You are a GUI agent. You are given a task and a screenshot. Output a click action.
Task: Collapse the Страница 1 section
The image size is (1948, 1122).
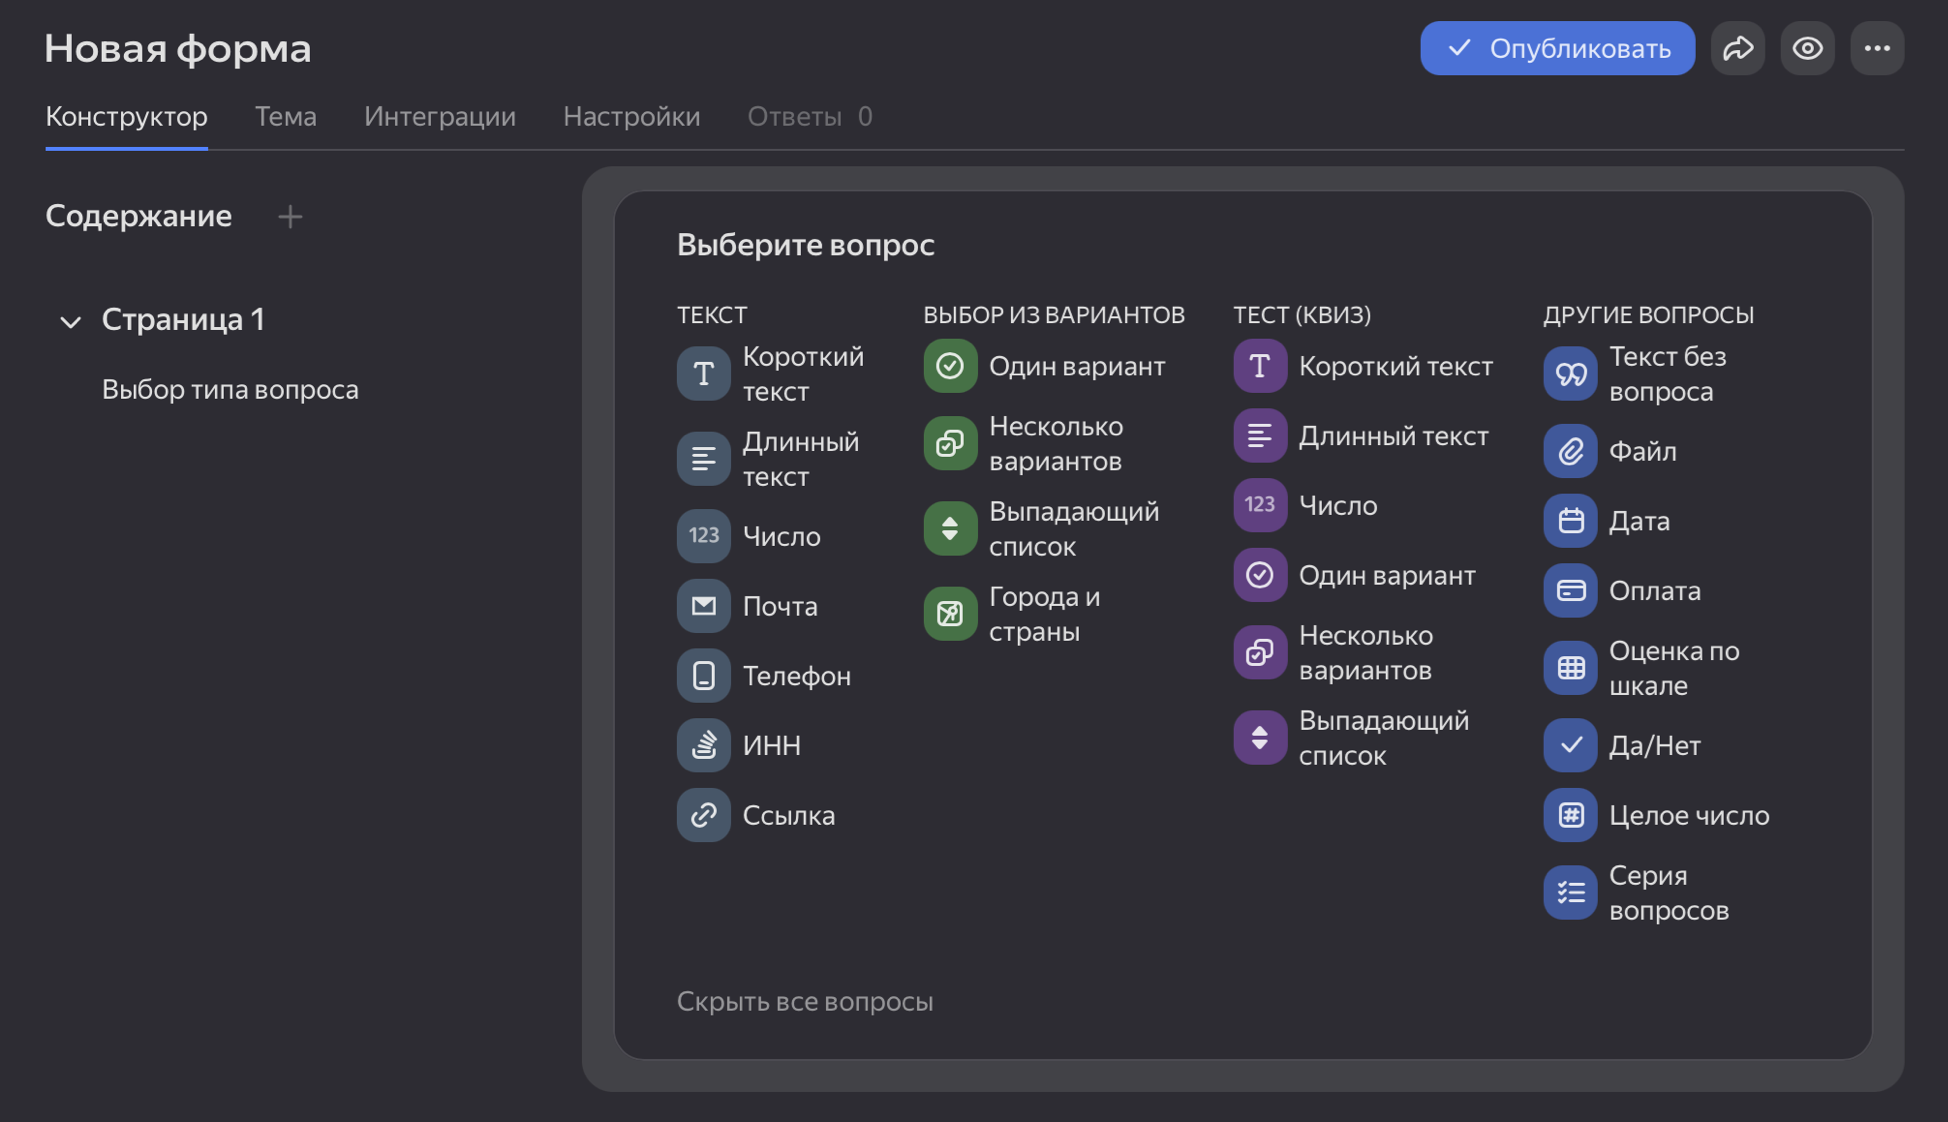[x=70, y=321]
